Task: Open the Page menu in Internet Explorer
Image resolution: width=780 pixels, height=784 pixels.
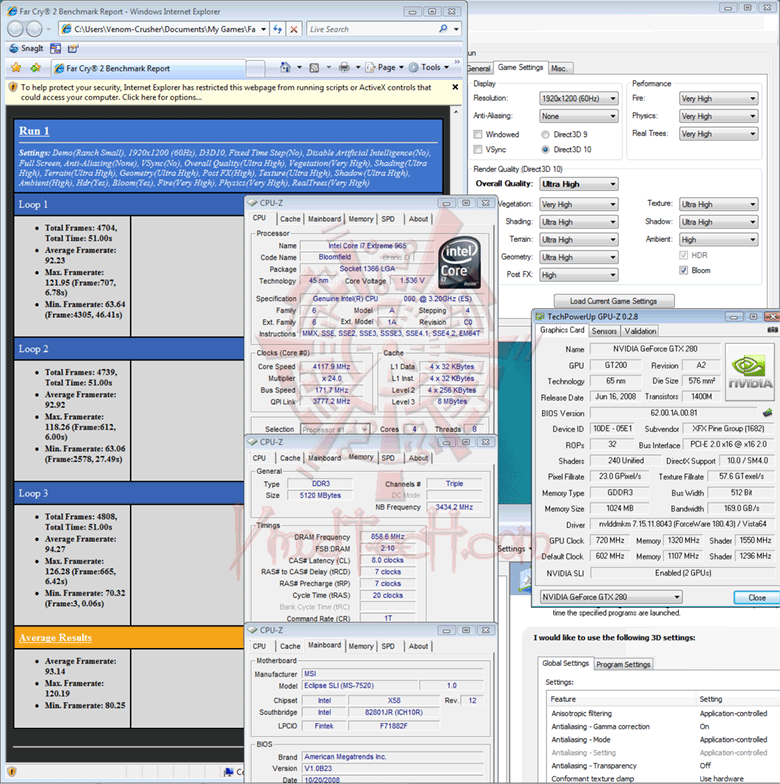Action: click(384, 68)
